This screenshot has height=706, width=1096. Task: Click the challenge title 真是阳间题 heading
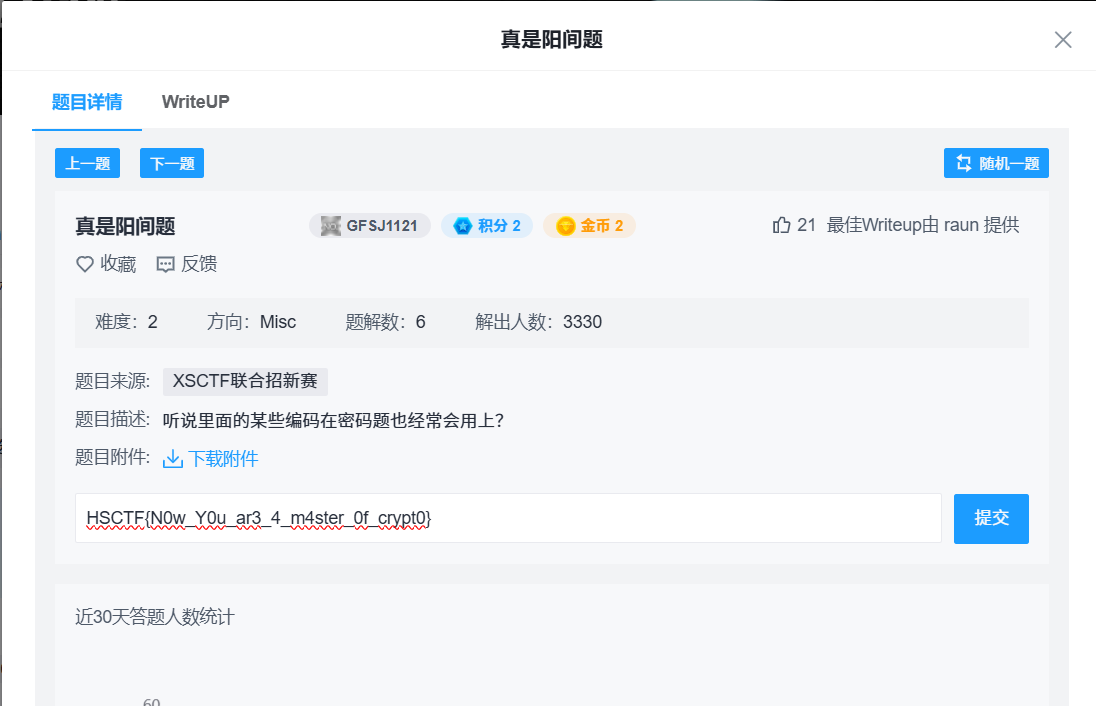125,226
